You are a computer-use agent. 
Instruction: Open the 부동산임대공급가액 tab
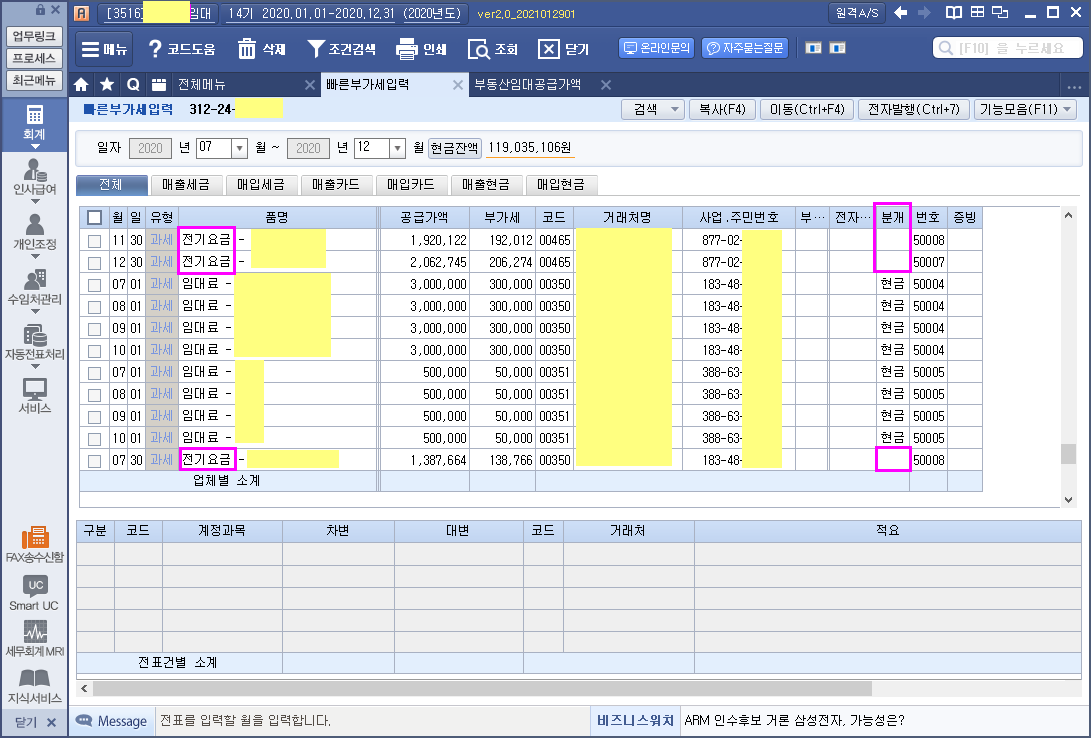point(527,84)
